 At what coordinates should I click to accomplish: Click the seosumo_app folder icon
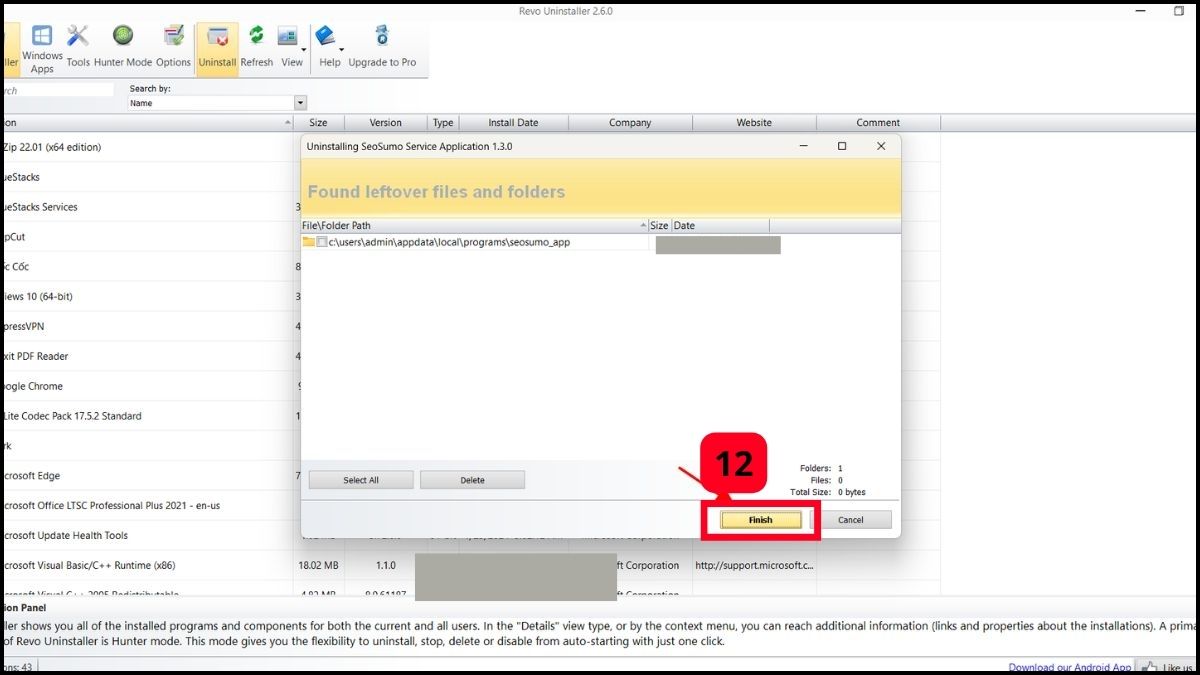[x=309, y=242]
